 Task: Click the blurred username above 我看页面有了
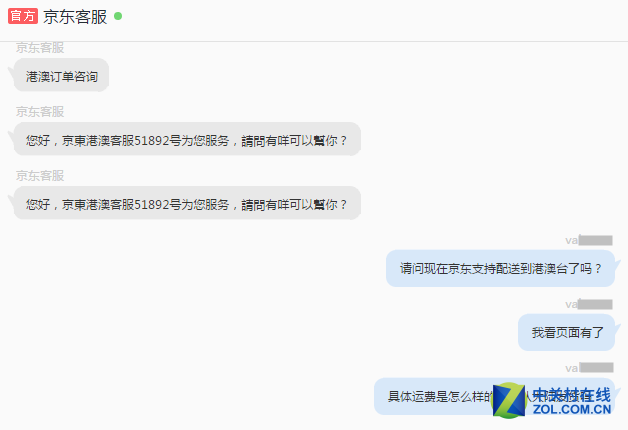pyautogui.click(x=589, y=304)
